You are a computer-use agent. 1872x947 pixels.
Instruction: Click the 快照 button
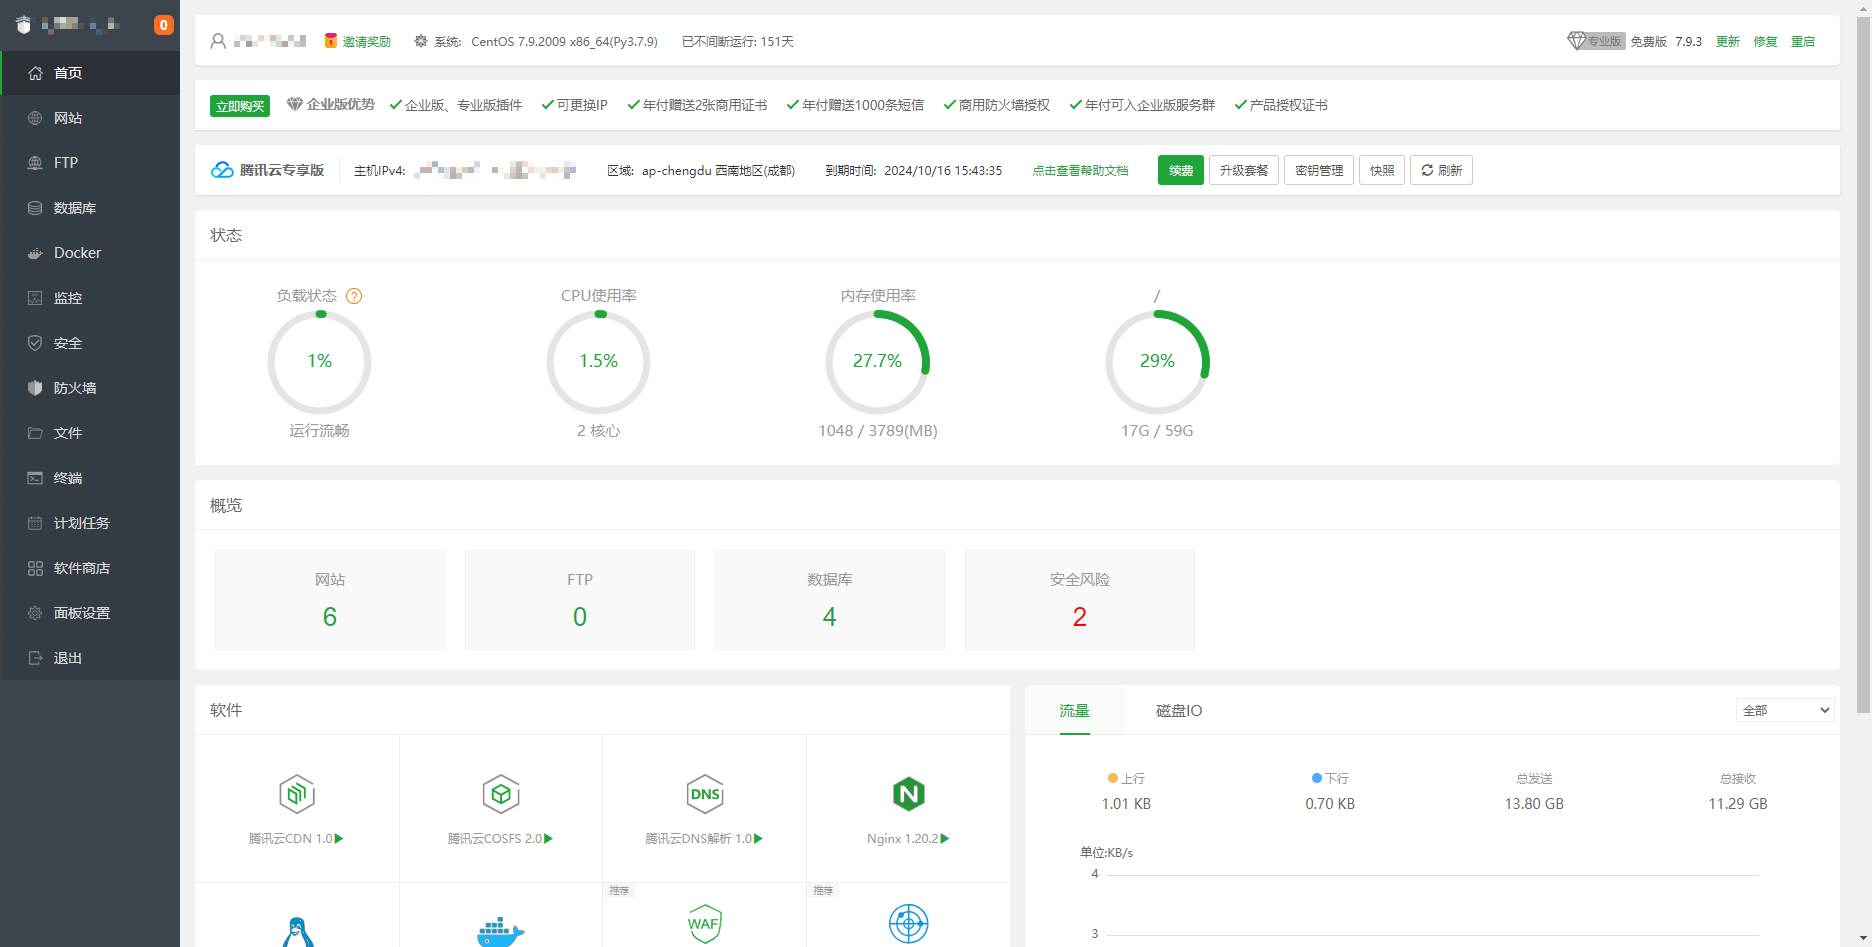tap(1382, 170)
